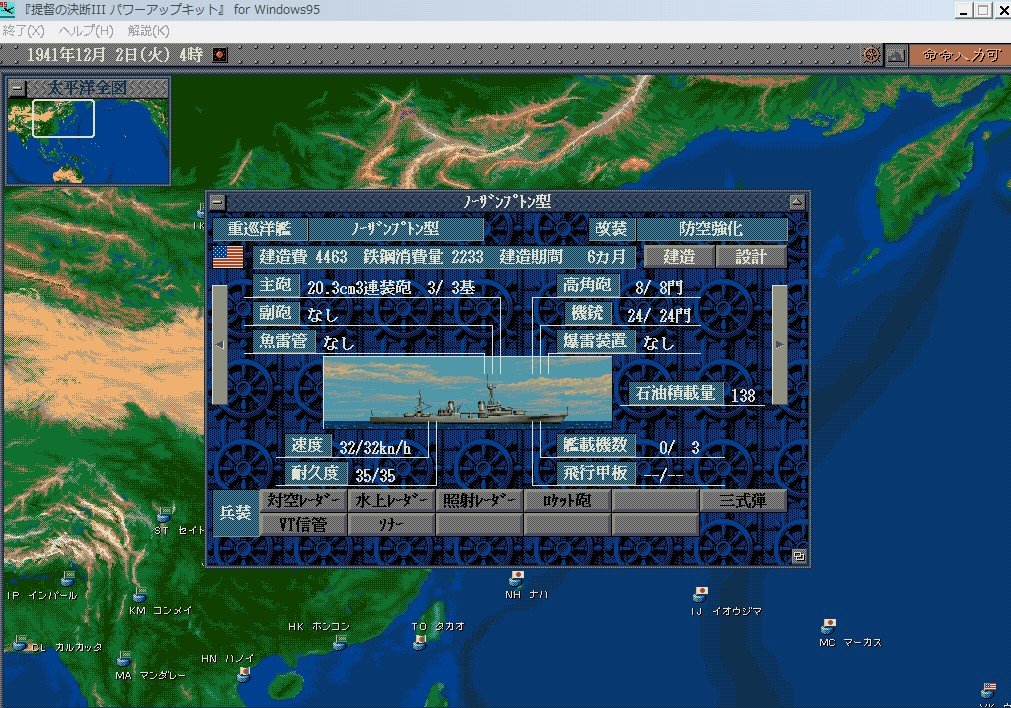Open the 終了(X) menu
1011x708 pixels.
tap(23, 30)
